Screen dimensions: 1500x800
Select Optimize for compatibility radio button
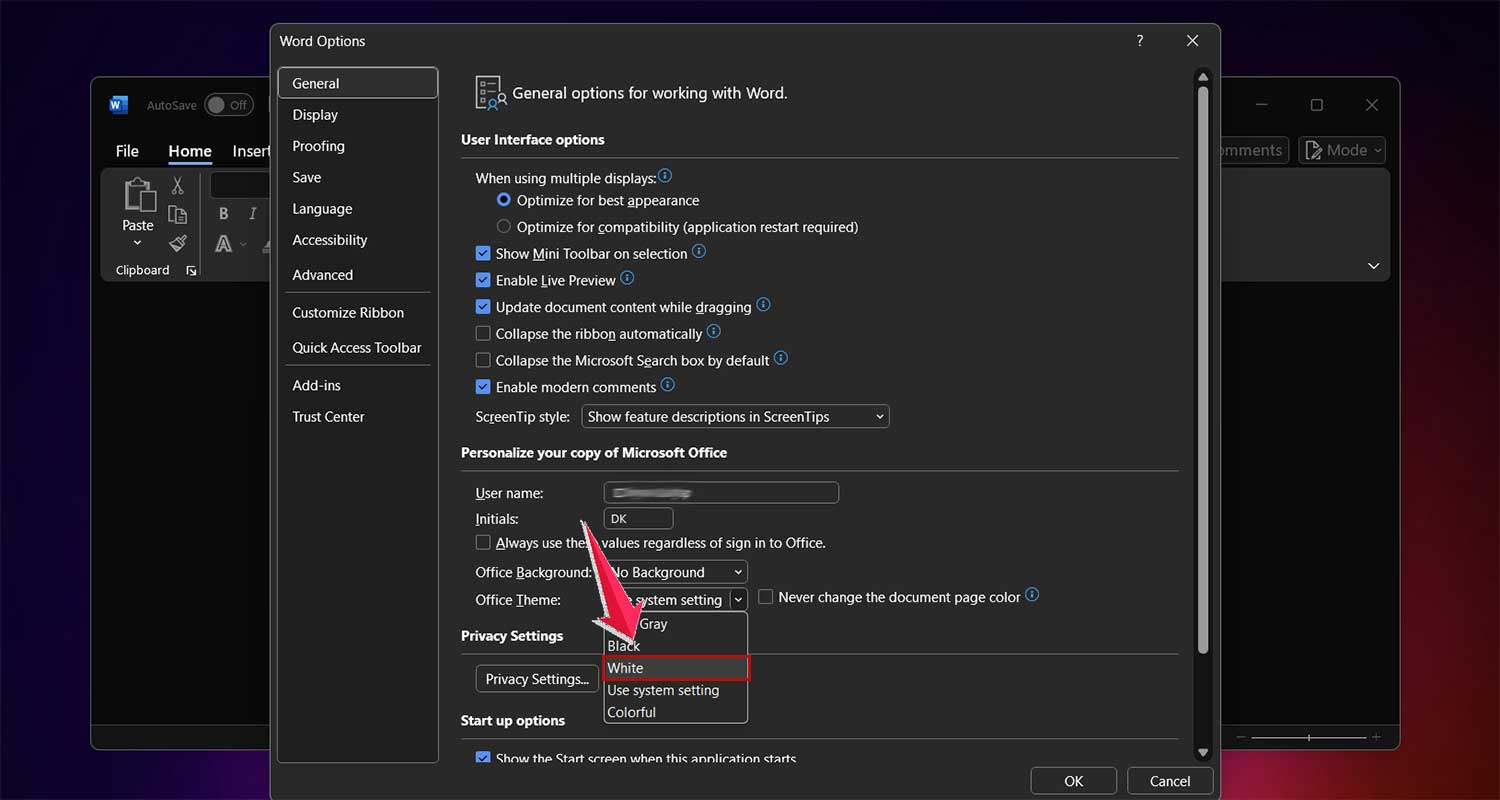pos(503,226)
